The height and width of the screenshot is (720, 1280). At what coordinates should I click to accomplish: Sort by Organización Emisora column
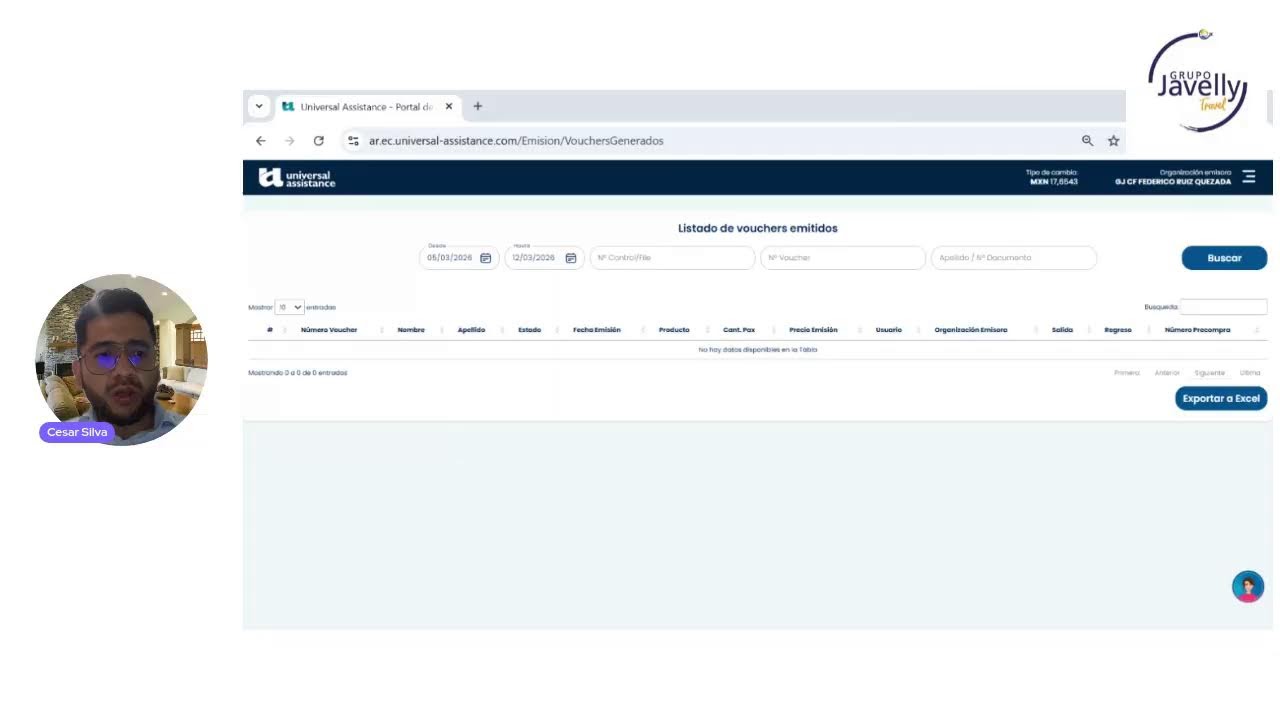click(971, 330)
